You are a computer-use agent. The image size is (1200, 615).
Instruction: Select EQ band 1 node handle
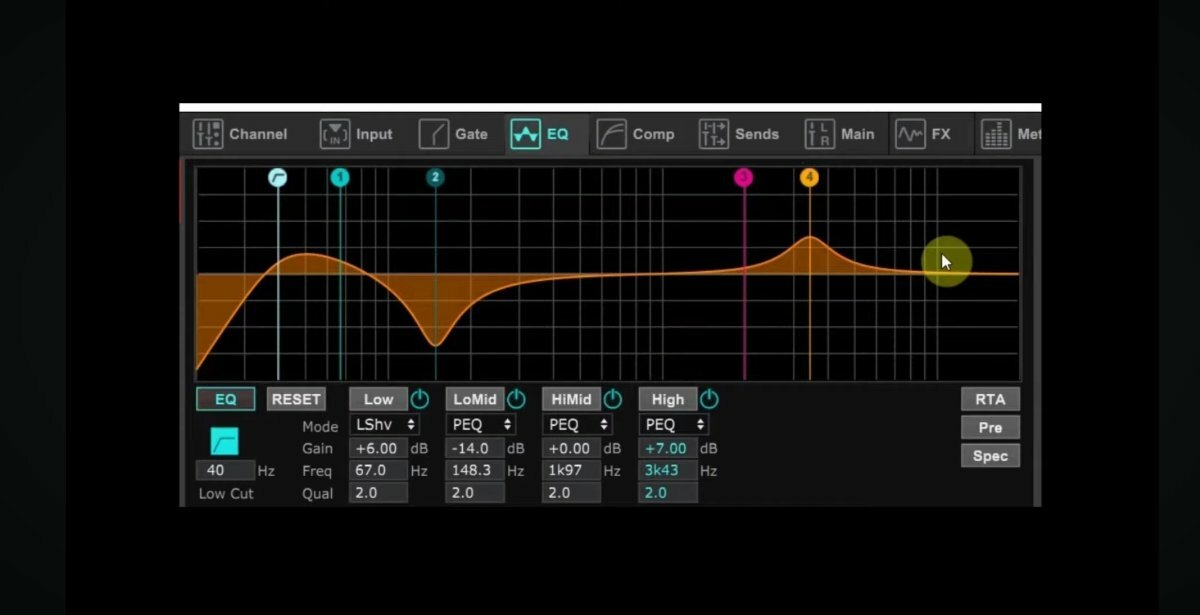point(340,178)
